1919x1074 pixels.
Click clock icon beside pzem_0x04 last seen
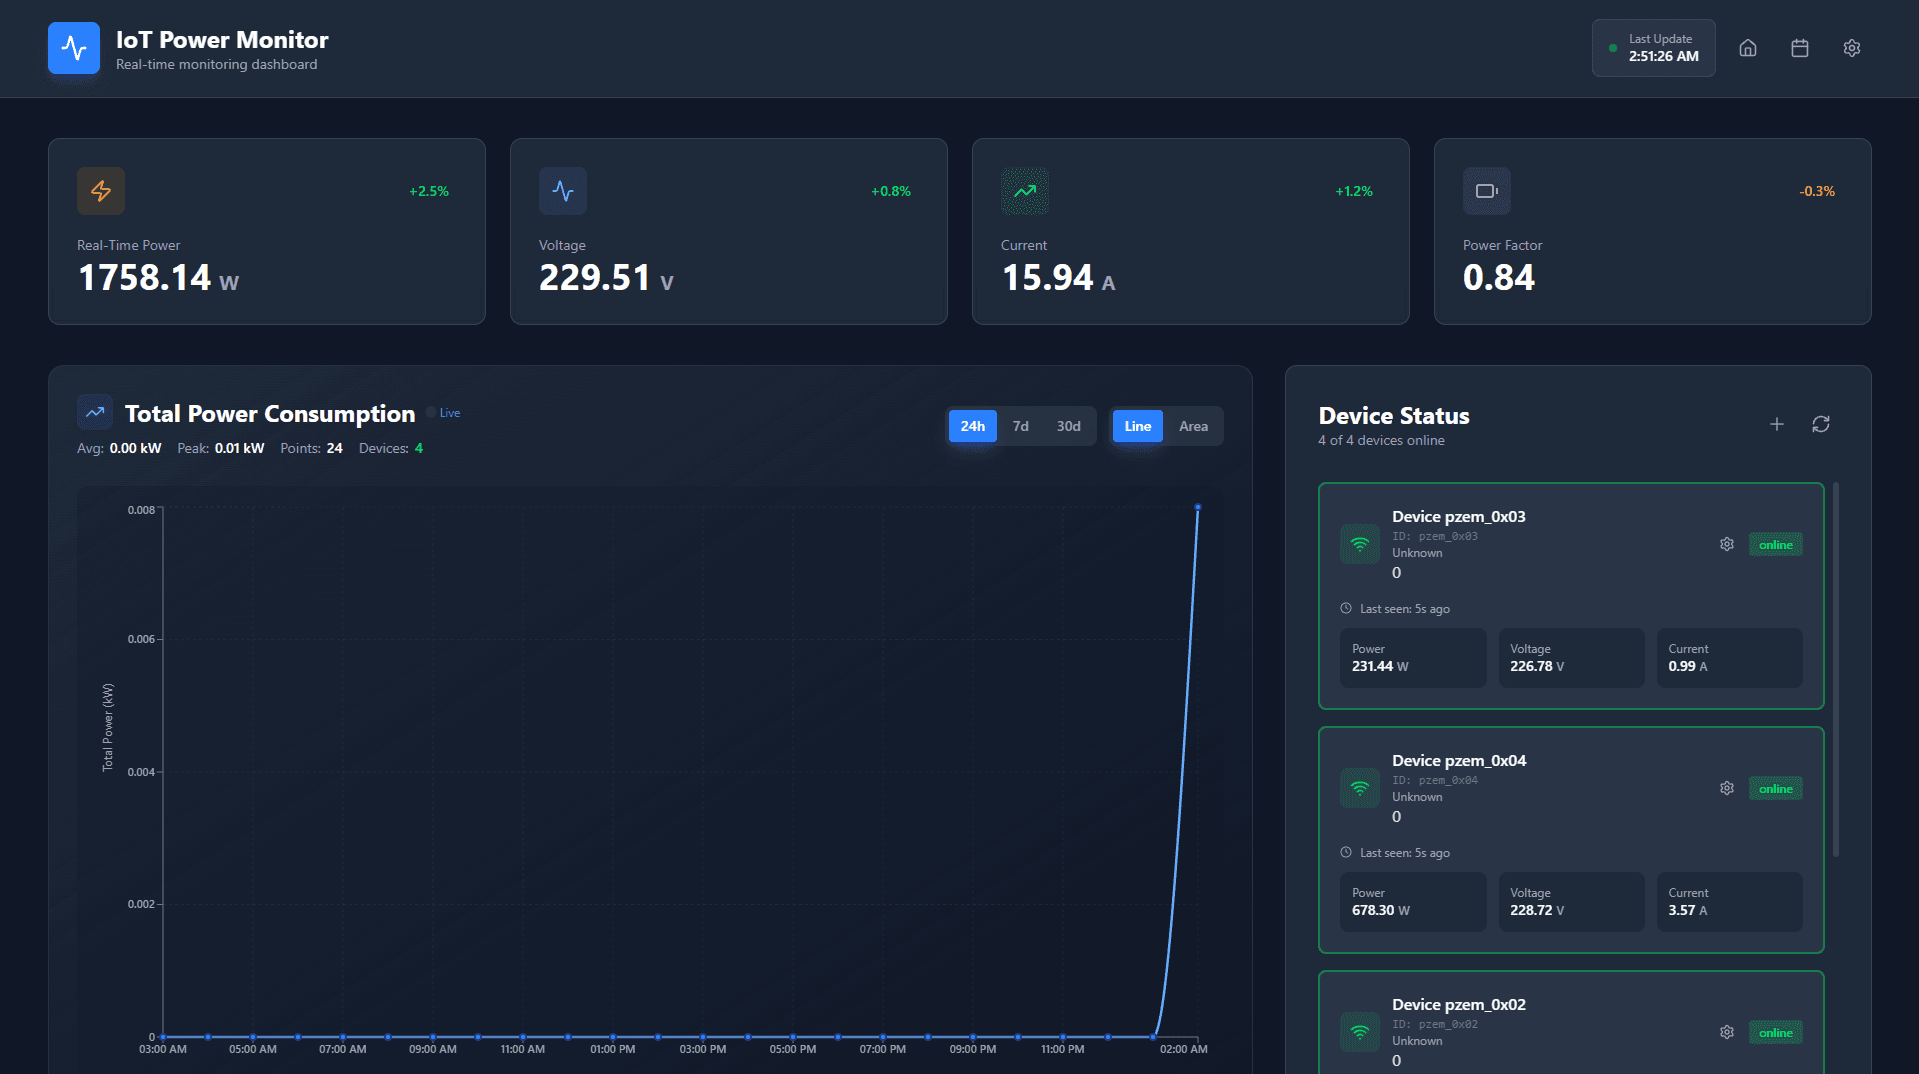point(1346,852)
